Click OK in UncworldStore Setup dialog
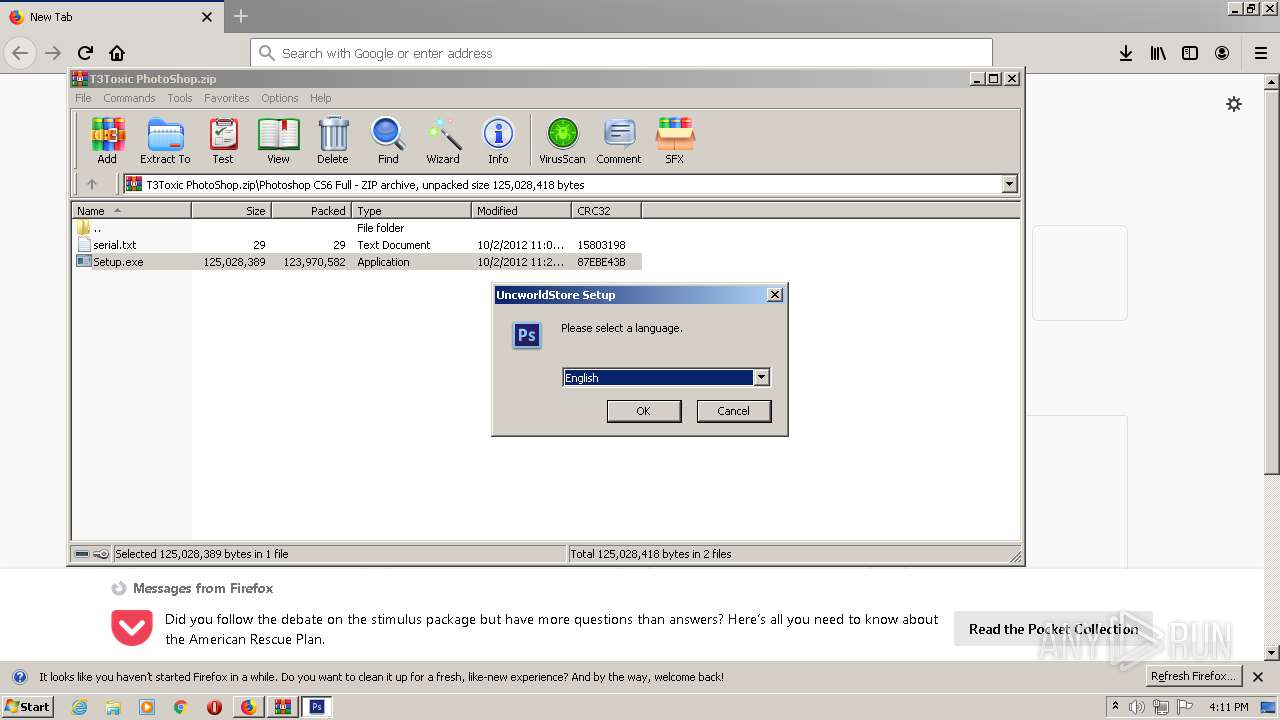Screen dimensions: 1280x720 [644, 411]
